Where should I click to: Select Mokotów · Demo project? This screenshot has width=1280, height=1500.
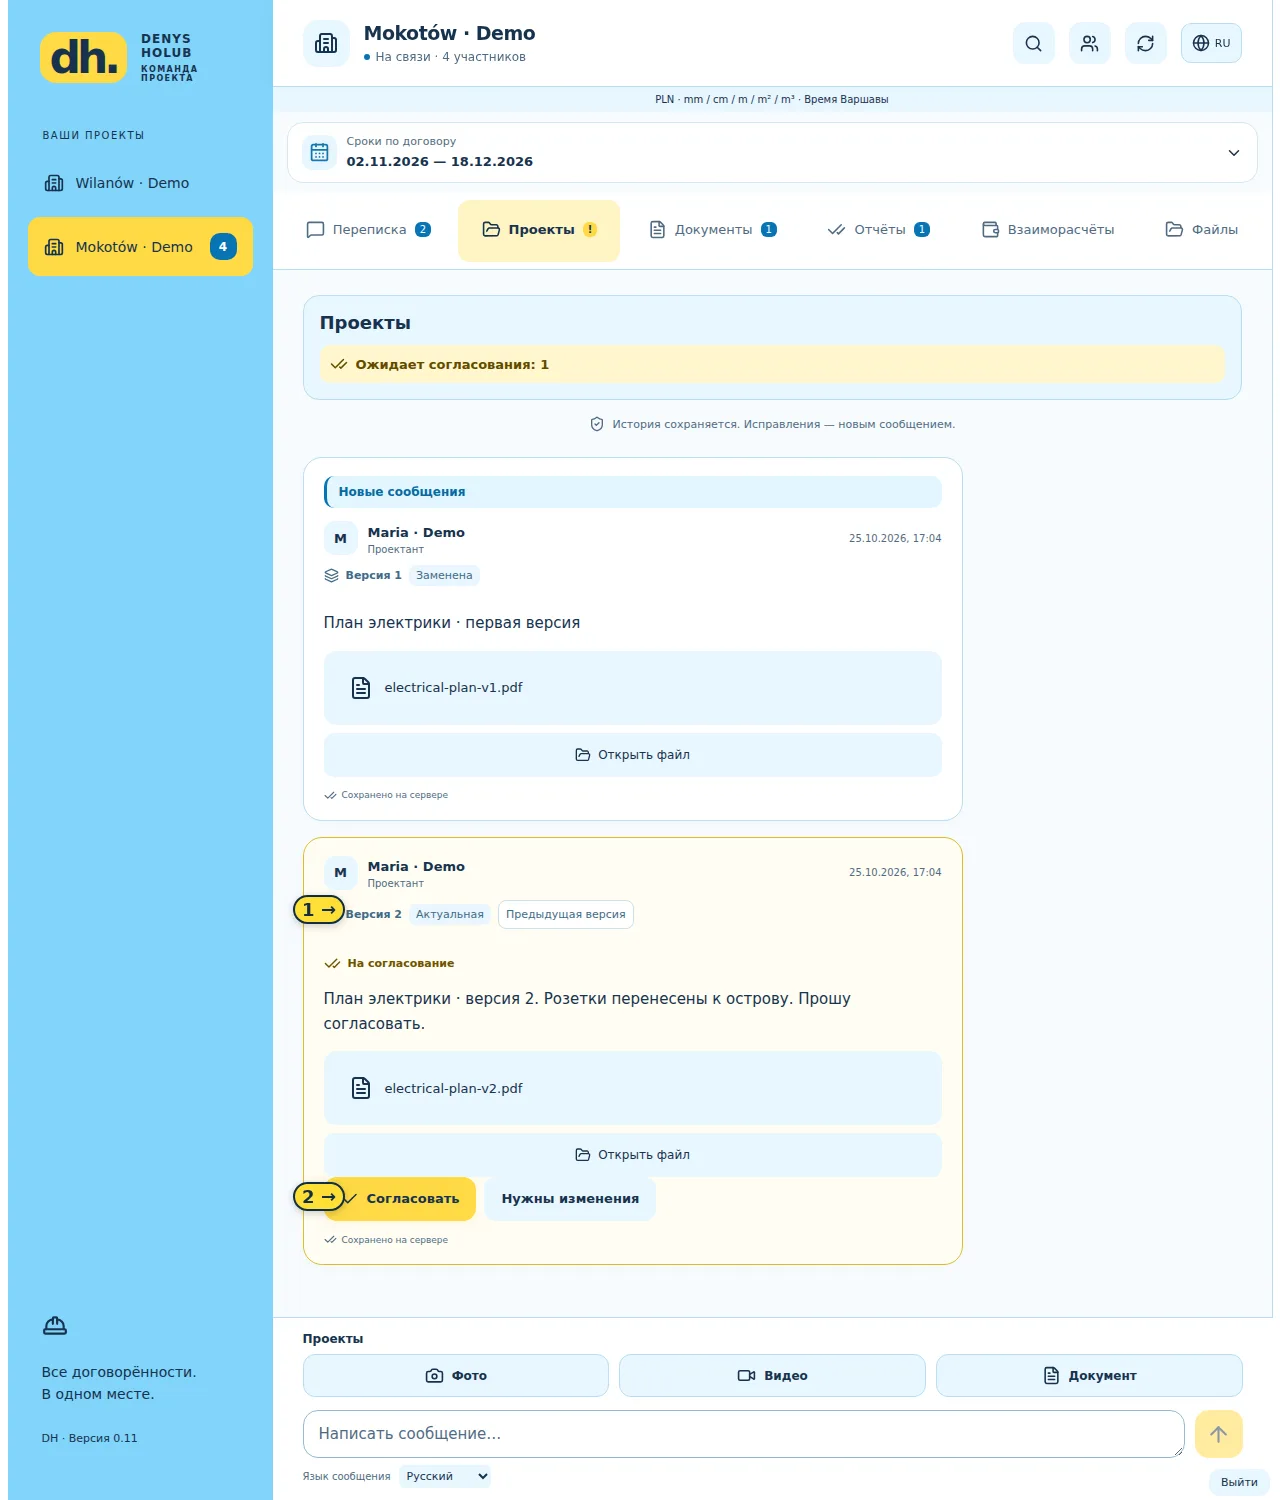point(140,246)
